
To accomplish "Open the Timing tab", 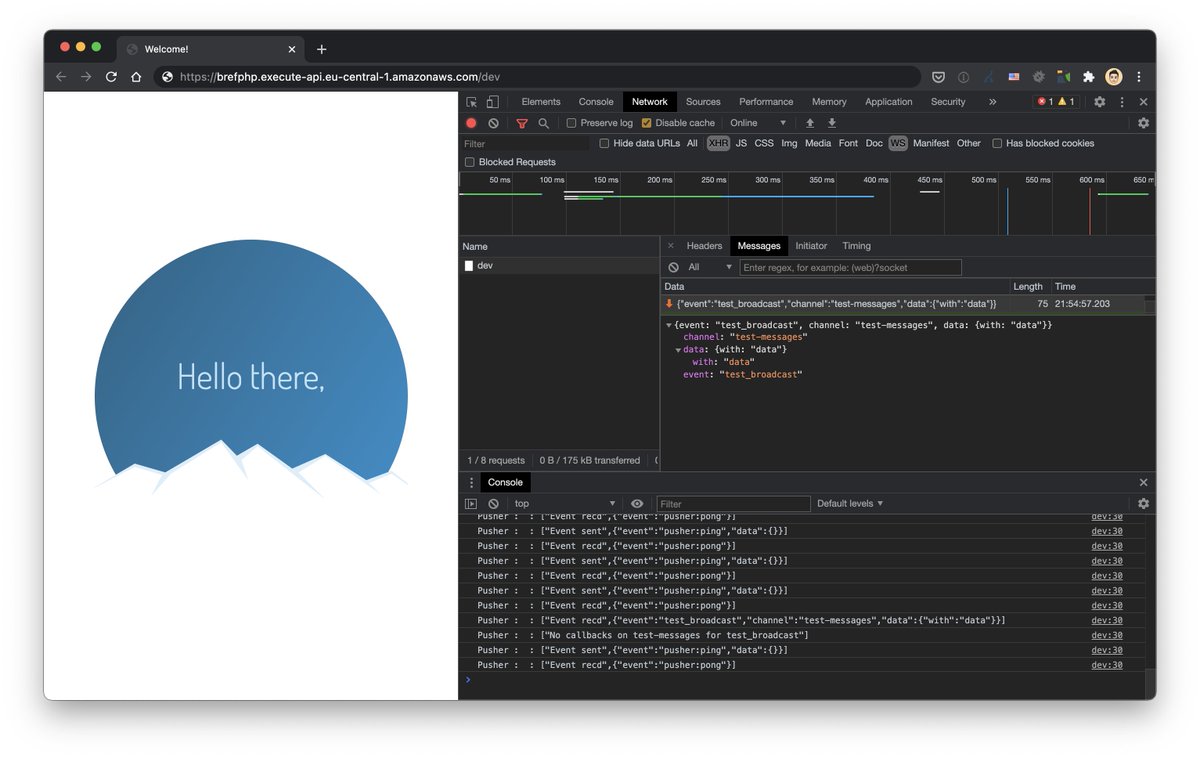I will coord(856,246).
